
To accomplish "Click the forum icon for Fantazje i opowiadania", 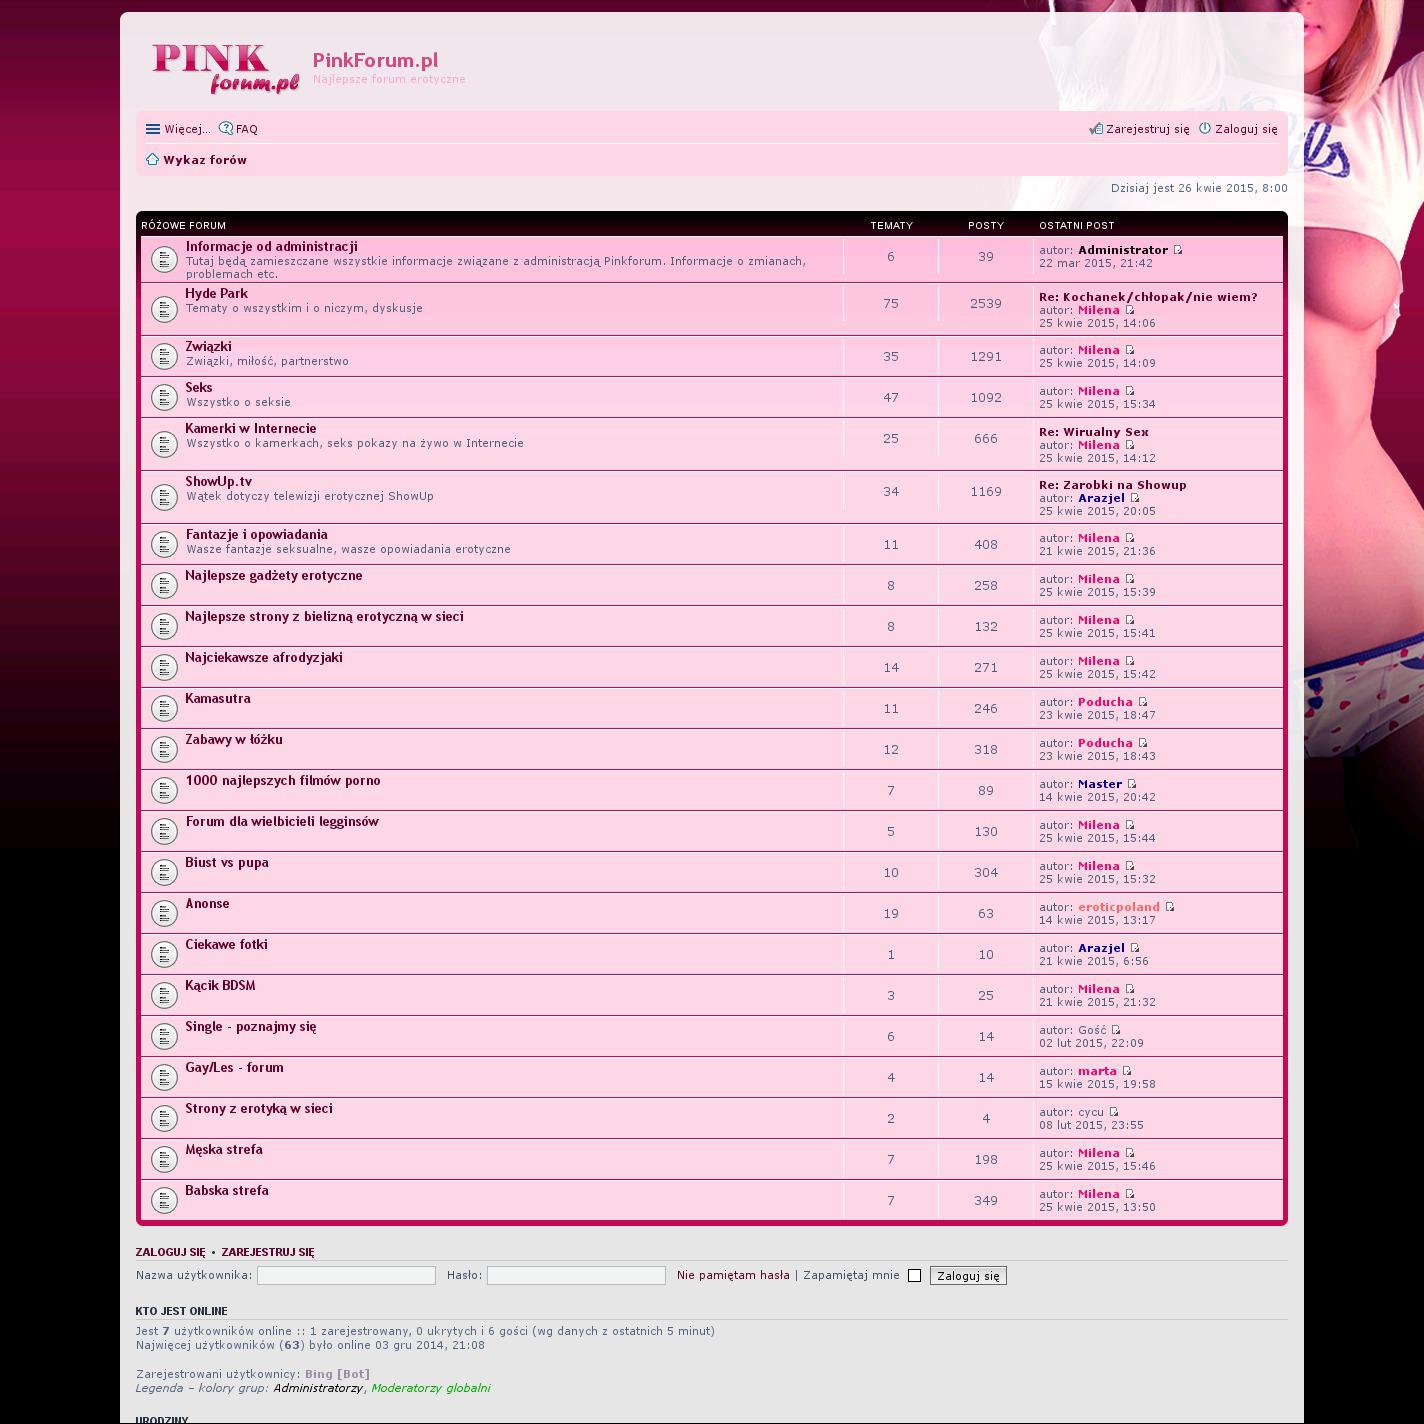I will pyautogui.click(x=164, y=544).
